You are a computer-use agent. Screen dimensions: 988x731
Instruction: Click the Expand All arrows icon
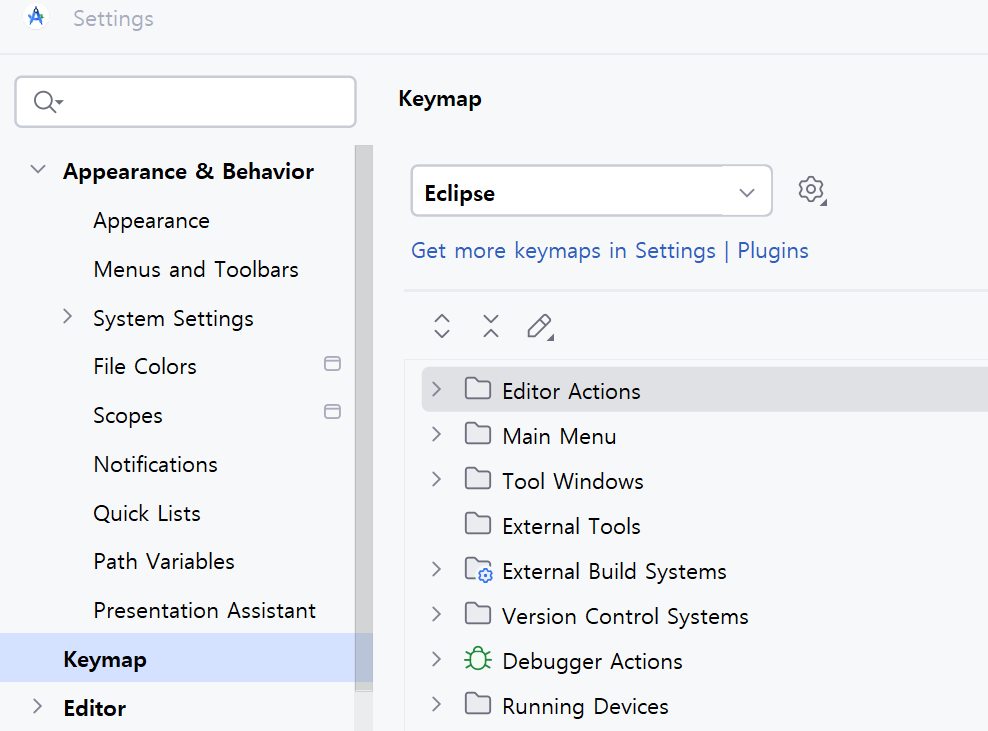(x=442, y=326)
